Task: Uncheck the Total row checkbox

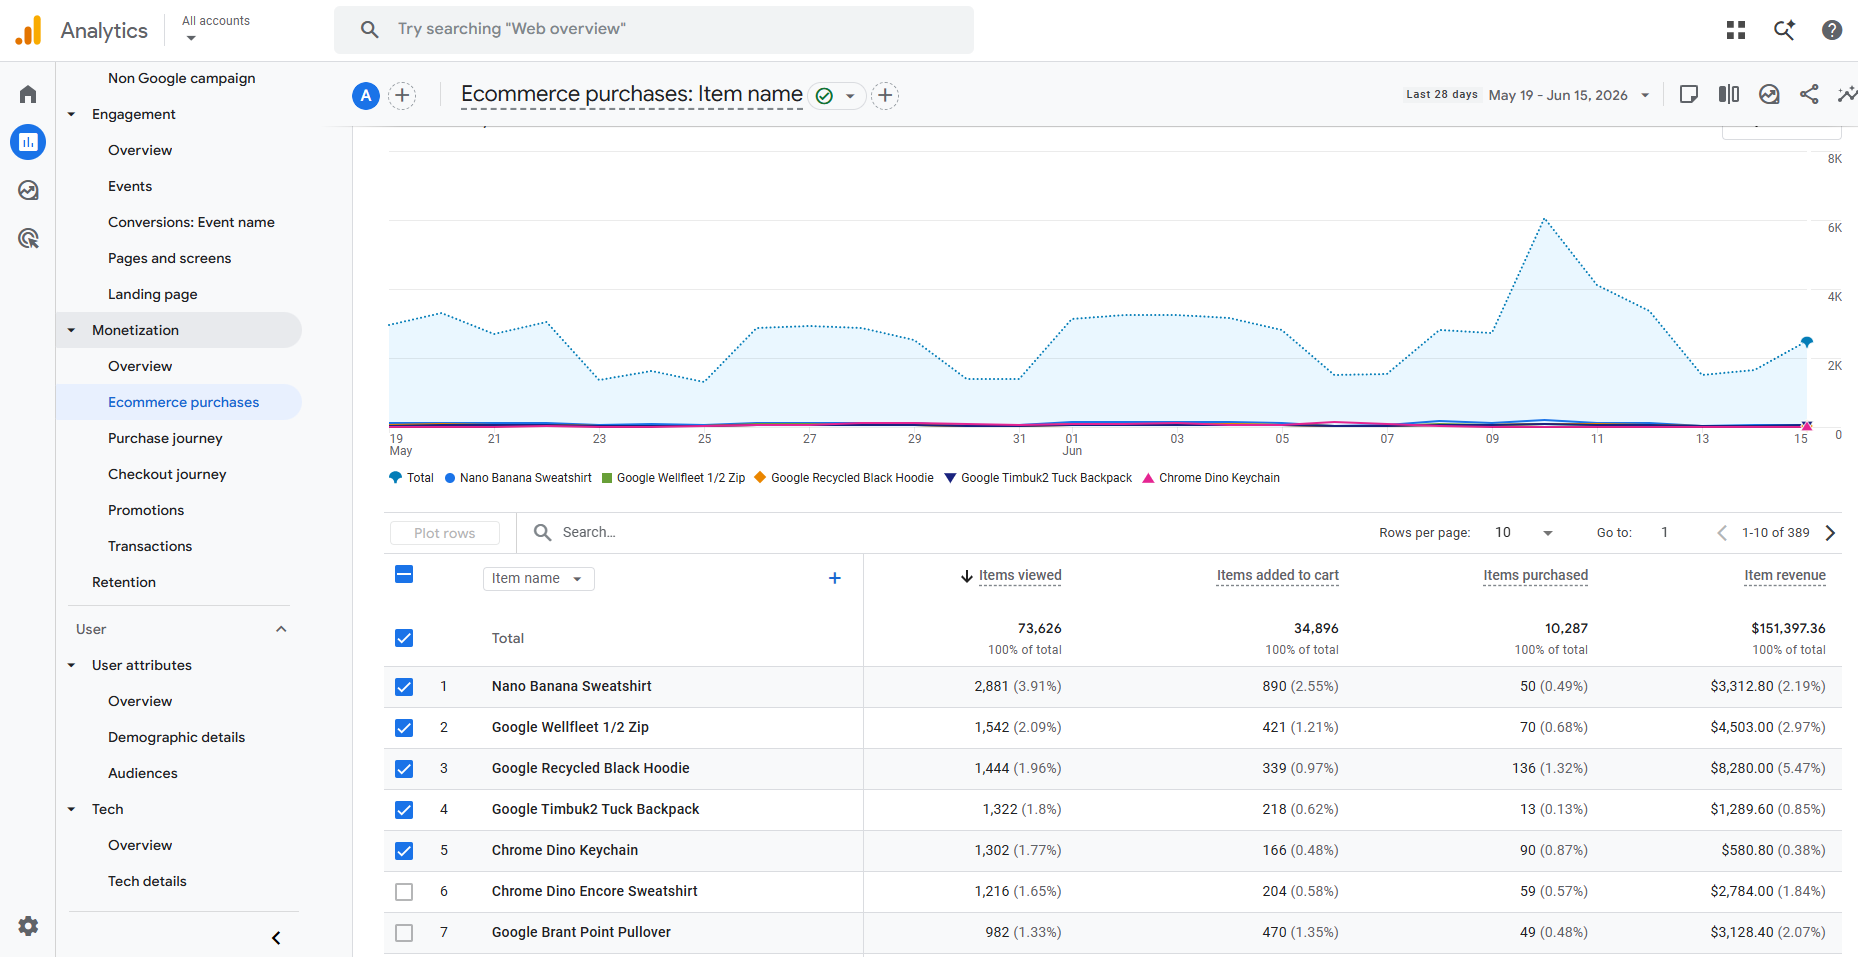Action: 404,638
